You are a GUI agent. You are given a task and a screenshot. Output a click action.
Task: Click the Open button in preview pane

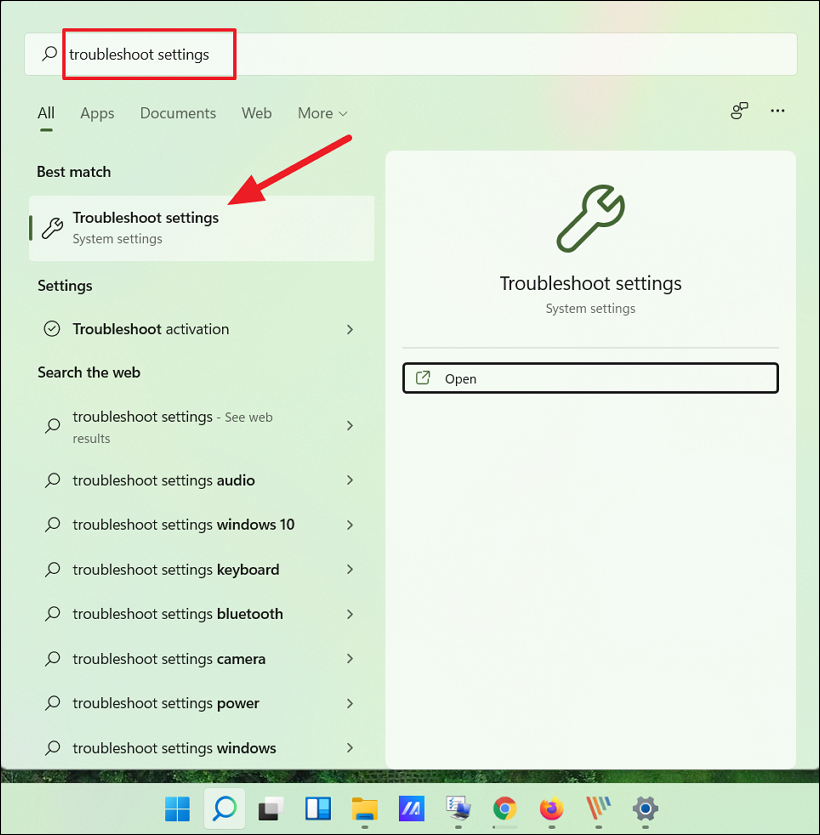(x=591, y=378)
